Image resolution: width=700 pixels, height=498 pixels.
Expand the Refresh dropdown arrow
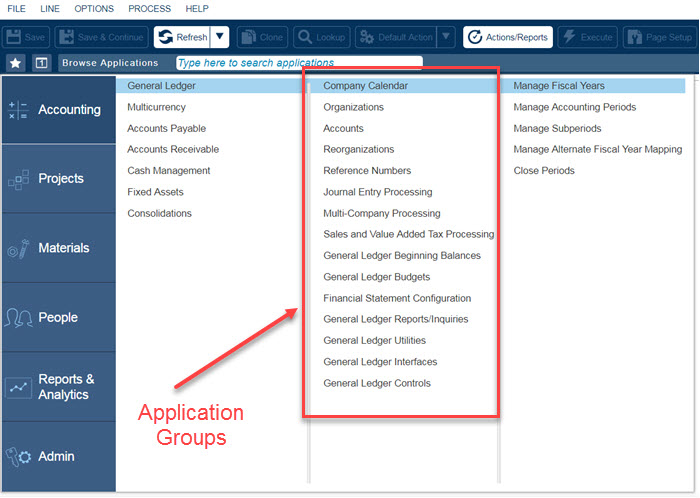tap(220, 37)
